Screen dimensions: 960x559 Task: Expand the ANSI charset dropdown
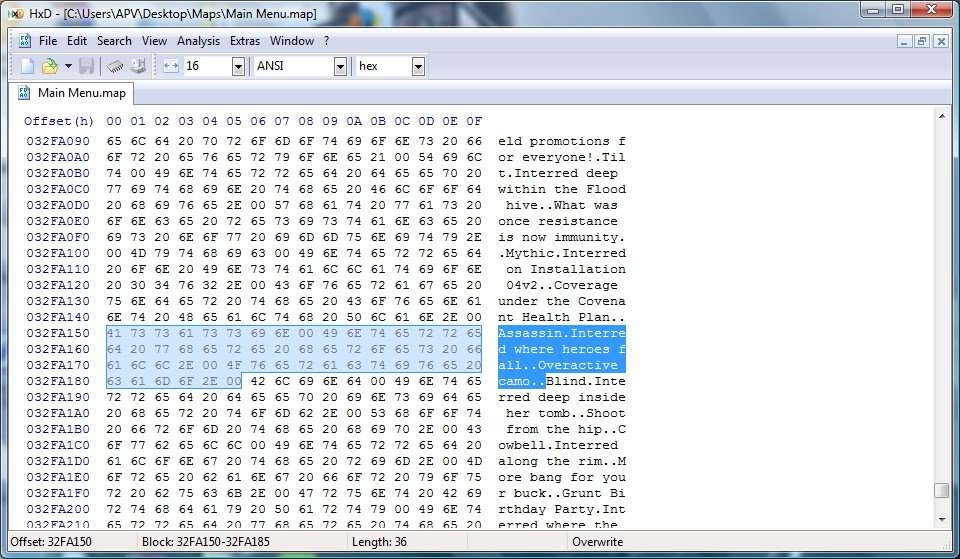[x=340, y=66]
